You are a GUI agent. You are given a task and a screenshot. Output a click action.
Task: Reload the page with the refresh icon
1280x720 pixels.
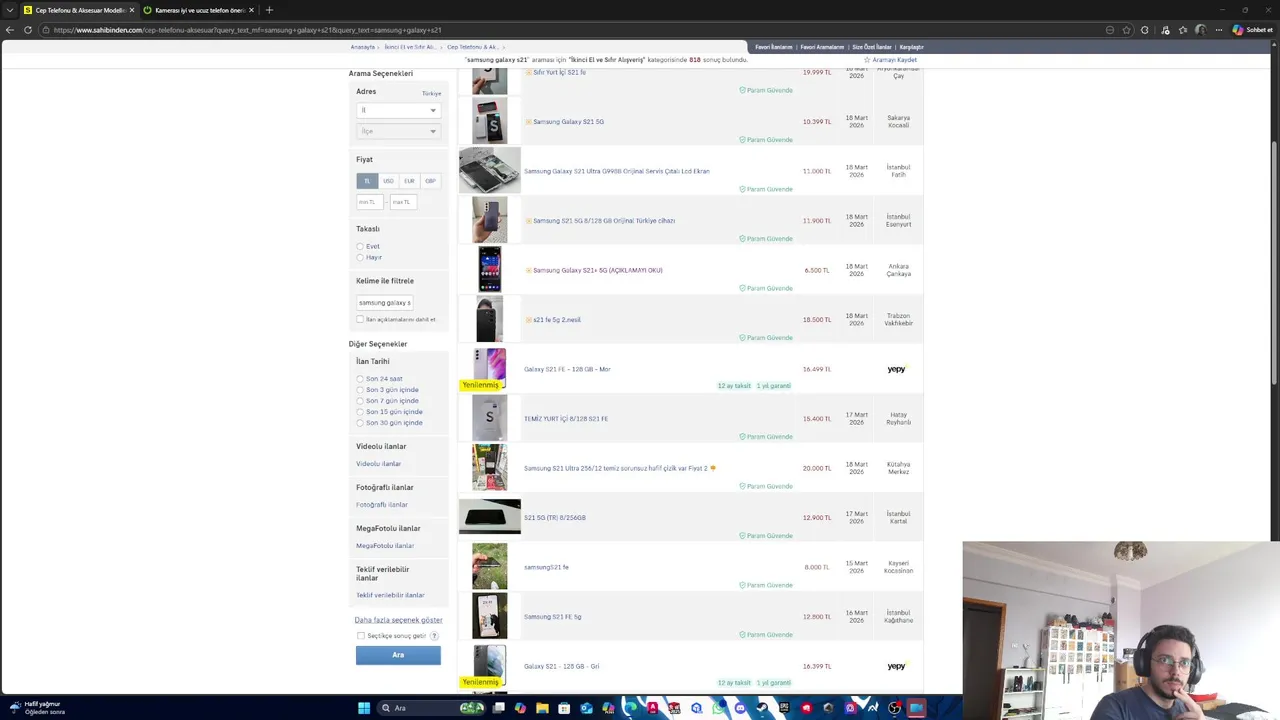tap(27, 30)
